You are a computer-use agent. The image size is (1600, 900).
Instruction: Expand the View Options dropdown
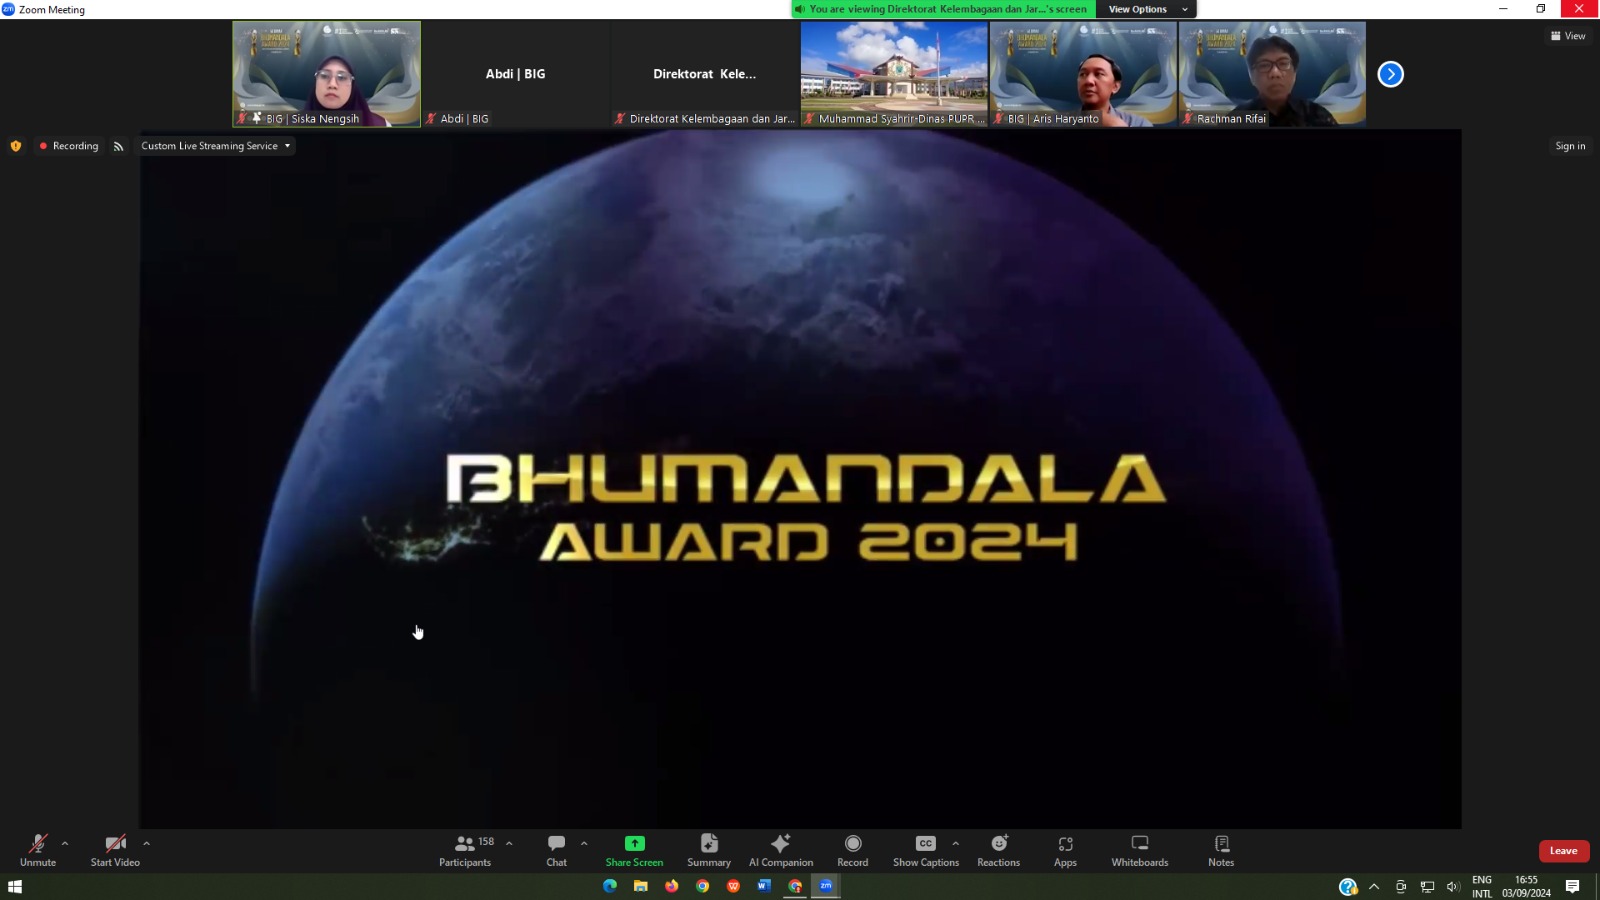1146,9
